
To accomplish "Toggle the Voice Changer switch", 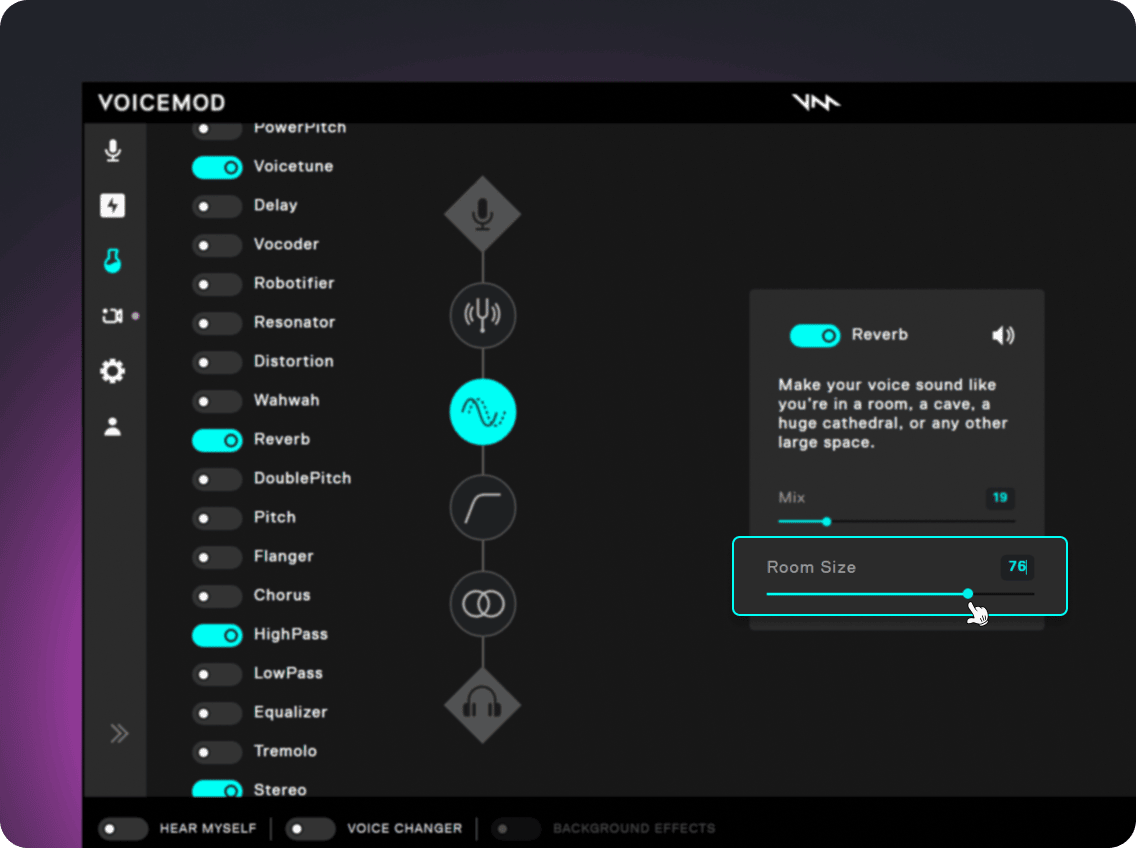I will click(310, 828).
